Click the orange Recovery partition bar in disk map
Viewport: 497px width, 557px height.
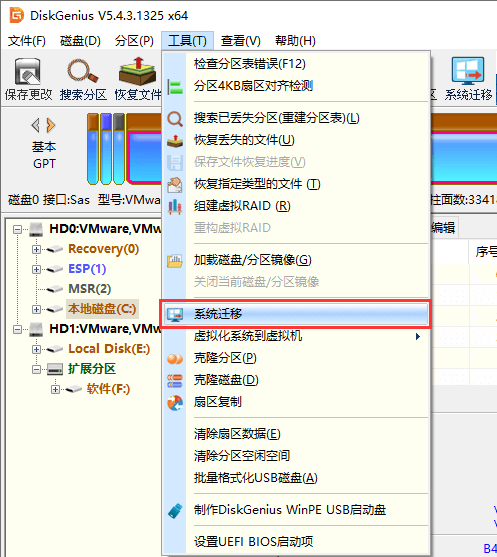click(x=93, y=149)
